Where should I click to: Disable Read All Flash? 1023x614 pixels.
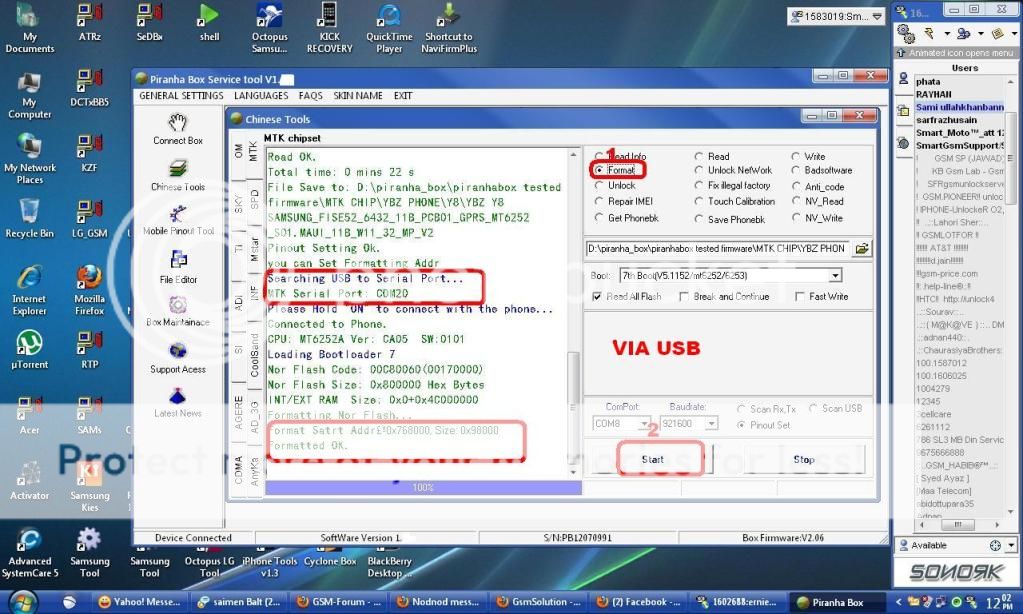(596, 296)
